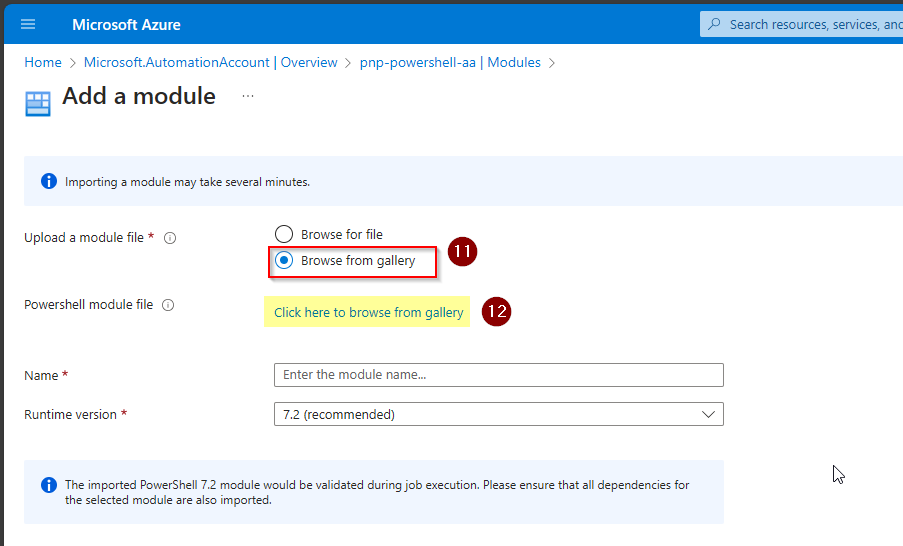
Task: Click here to browse from gallery link
Action: pyautogui.click(x=368, y=312)
